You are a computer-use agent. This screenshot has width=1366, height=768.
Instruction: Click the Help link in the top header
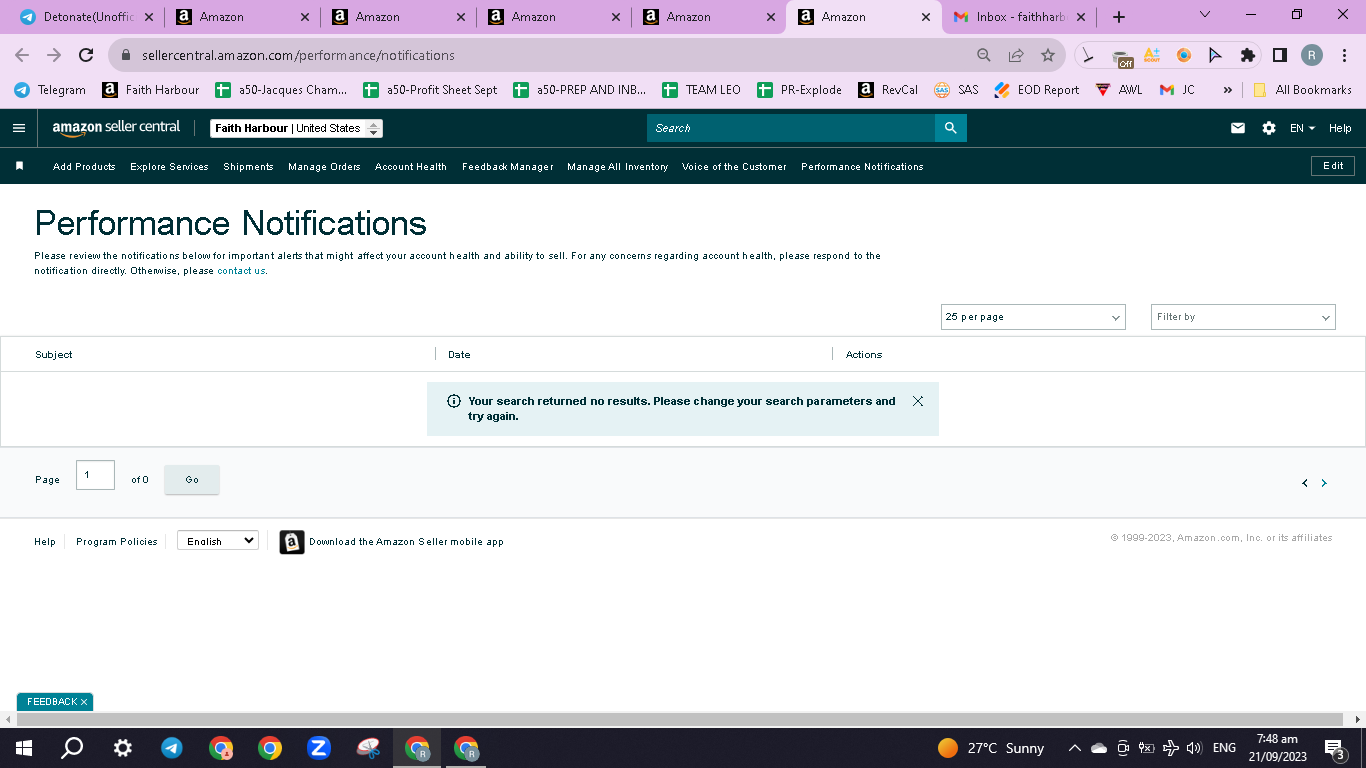[x=1340, y=128]
